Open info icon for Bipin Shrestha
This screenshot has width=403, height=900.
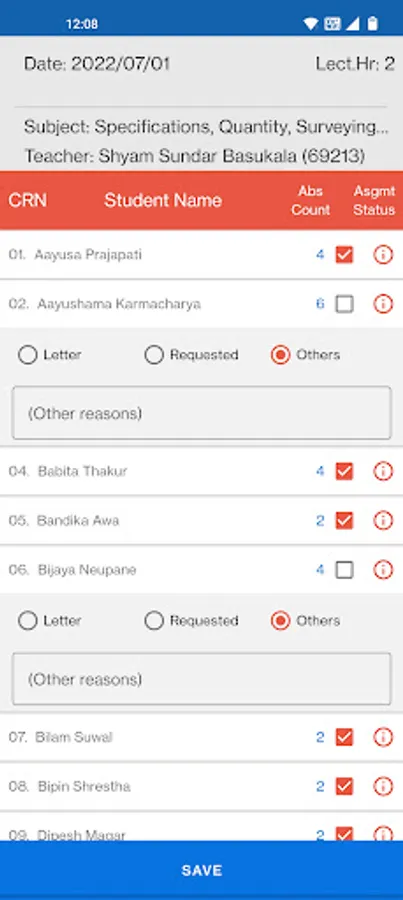pyautogui.click(x=383, y=786)
